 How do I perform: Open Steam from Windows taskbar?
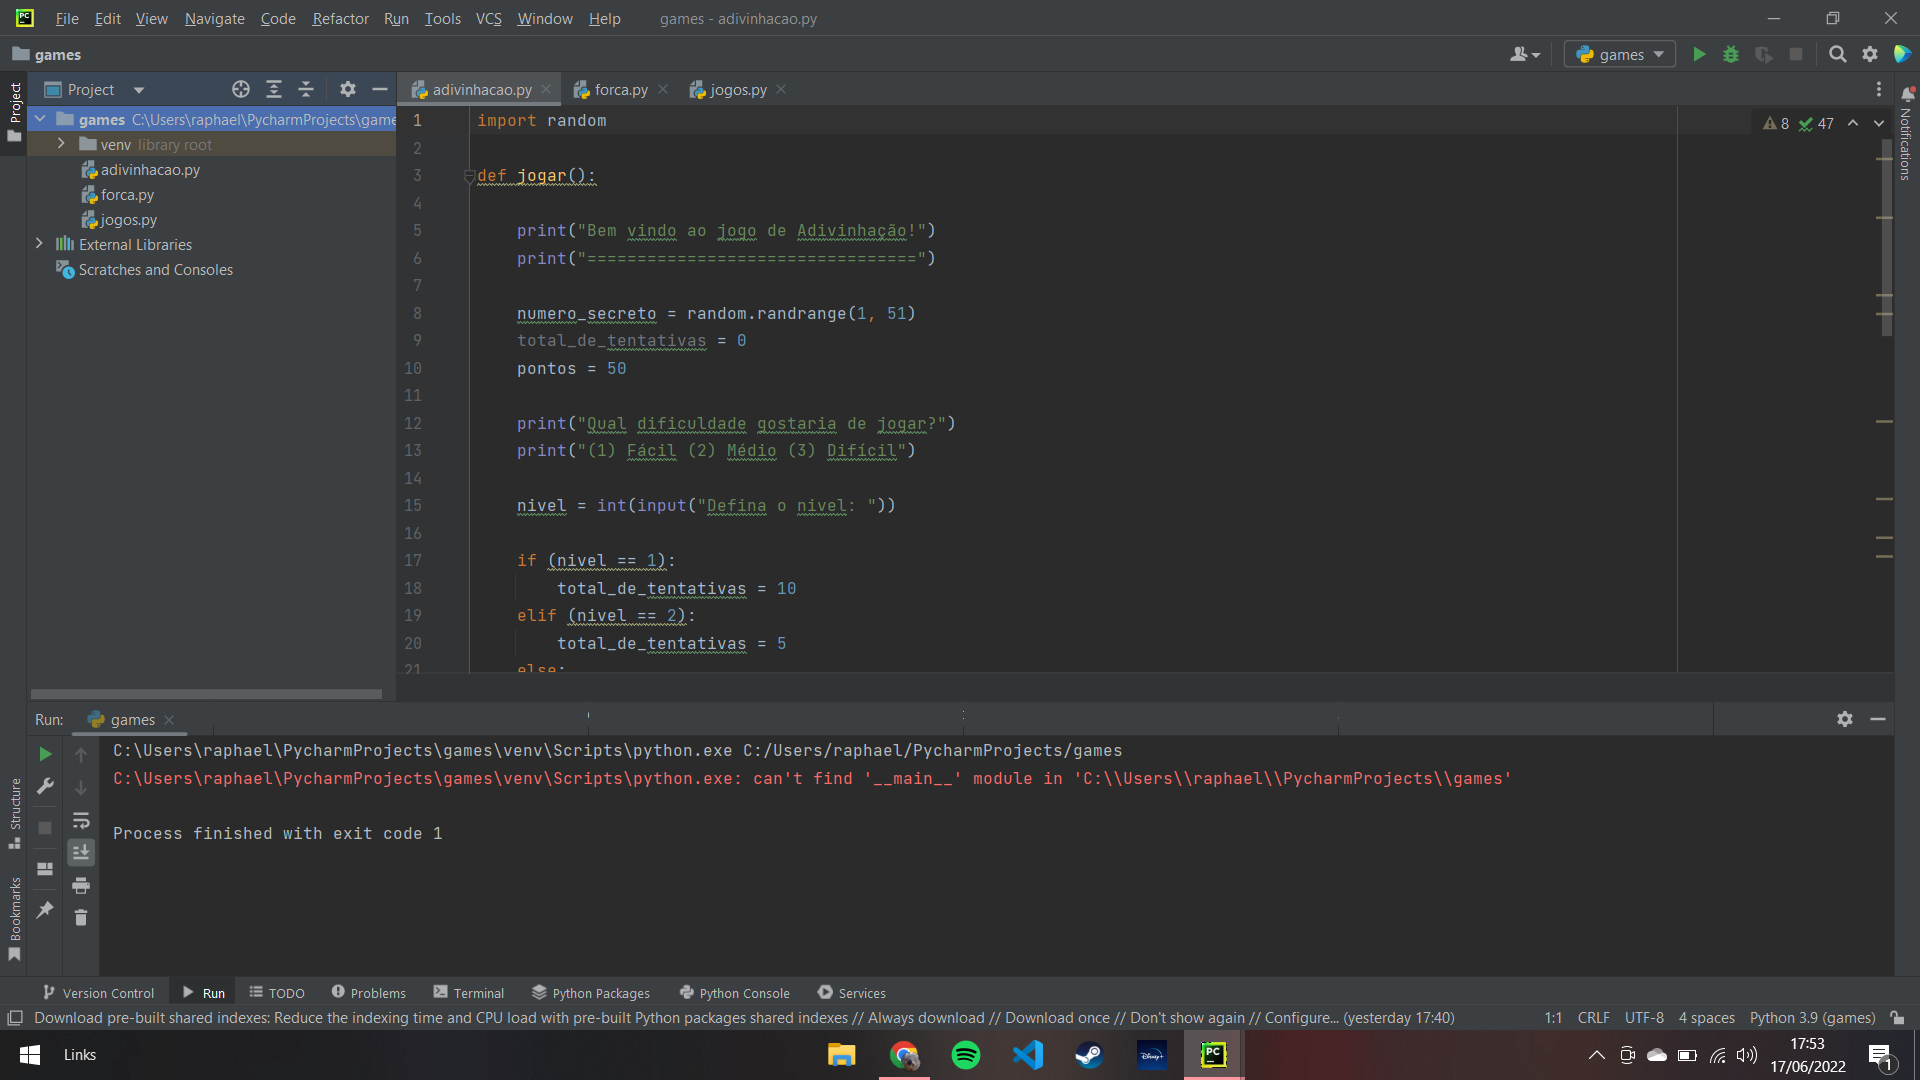1090,1055
